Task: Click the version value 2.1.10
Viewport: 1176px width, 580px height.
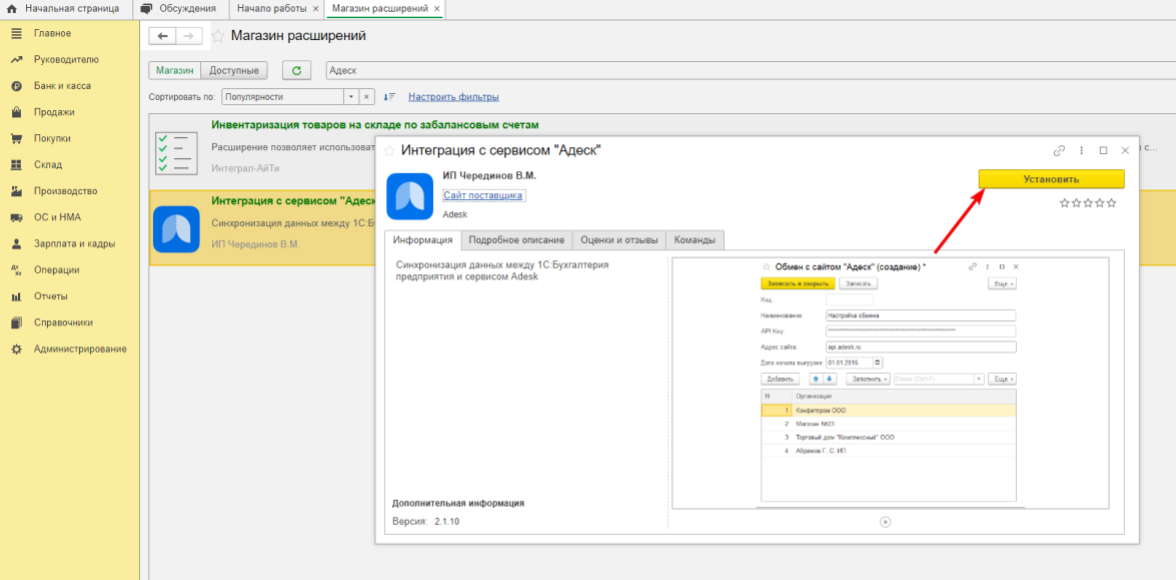Action: click(x=447, y=521)
